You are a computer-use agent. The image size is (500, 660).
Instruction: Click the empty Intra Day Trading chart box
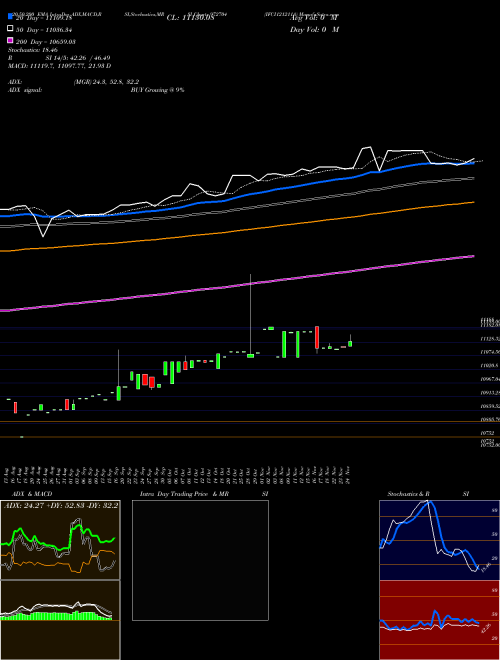pos(200,560)
